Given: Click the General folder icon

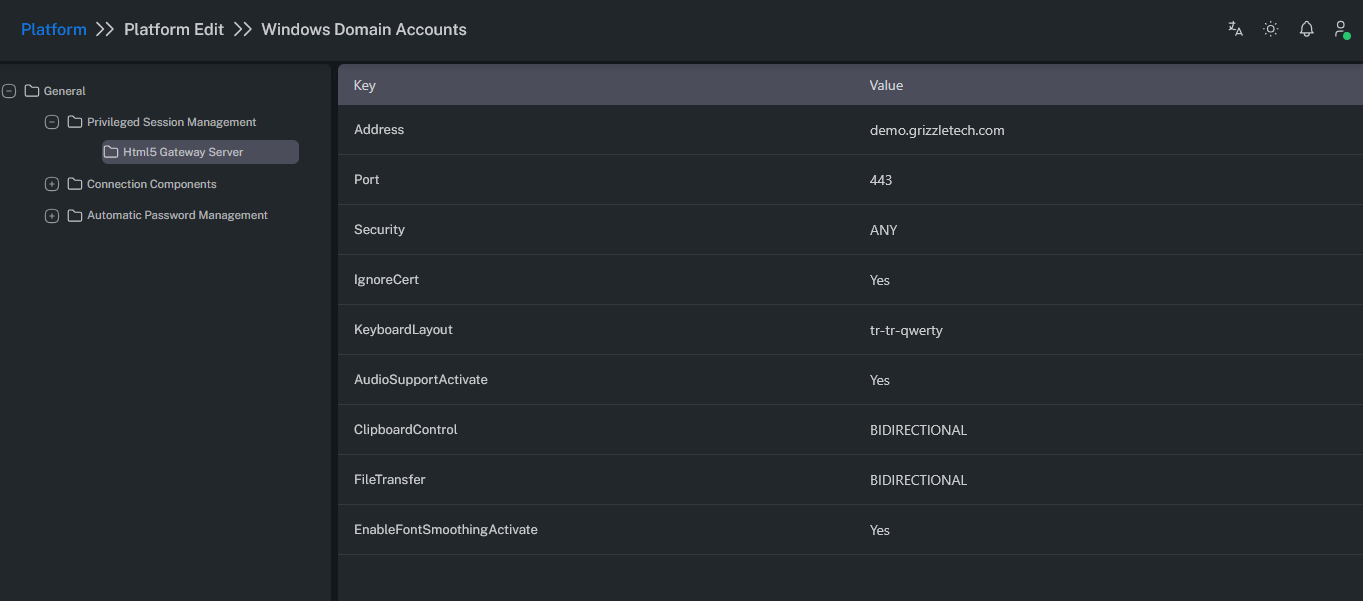Looking at the screenshot, I should point(32,91).
